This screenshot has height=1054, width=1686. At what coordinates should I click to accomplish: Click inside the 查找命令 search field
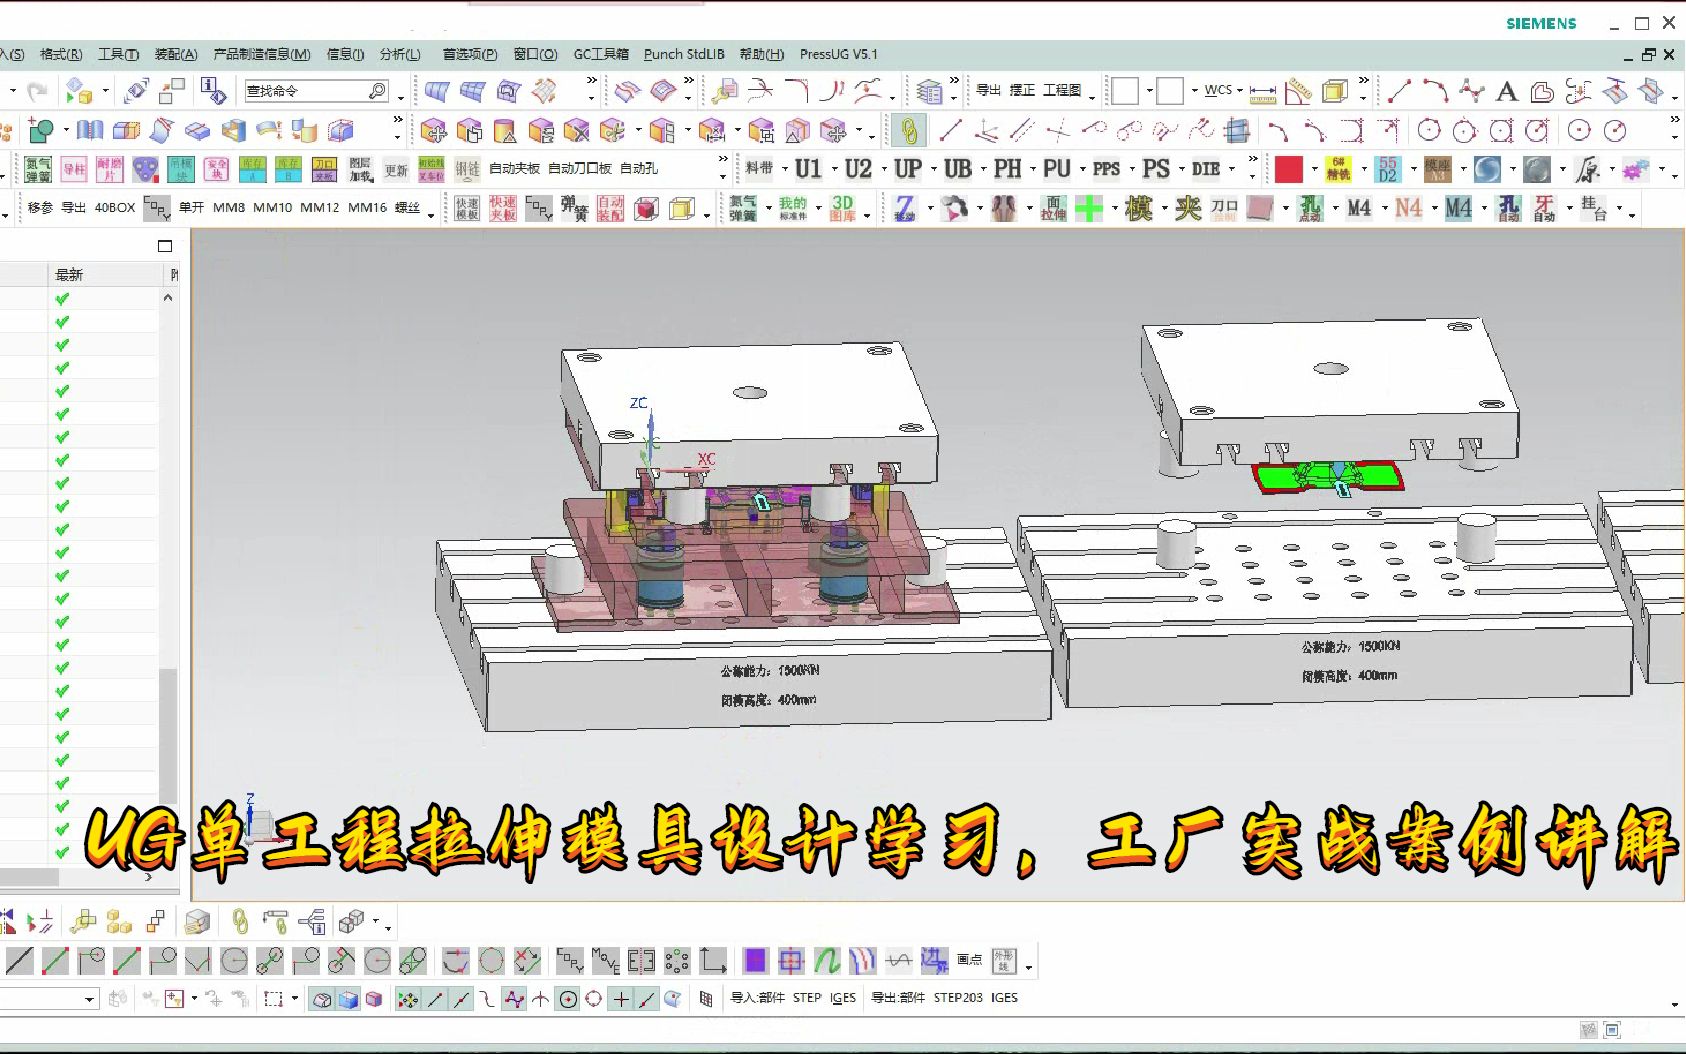click(310, 90)
